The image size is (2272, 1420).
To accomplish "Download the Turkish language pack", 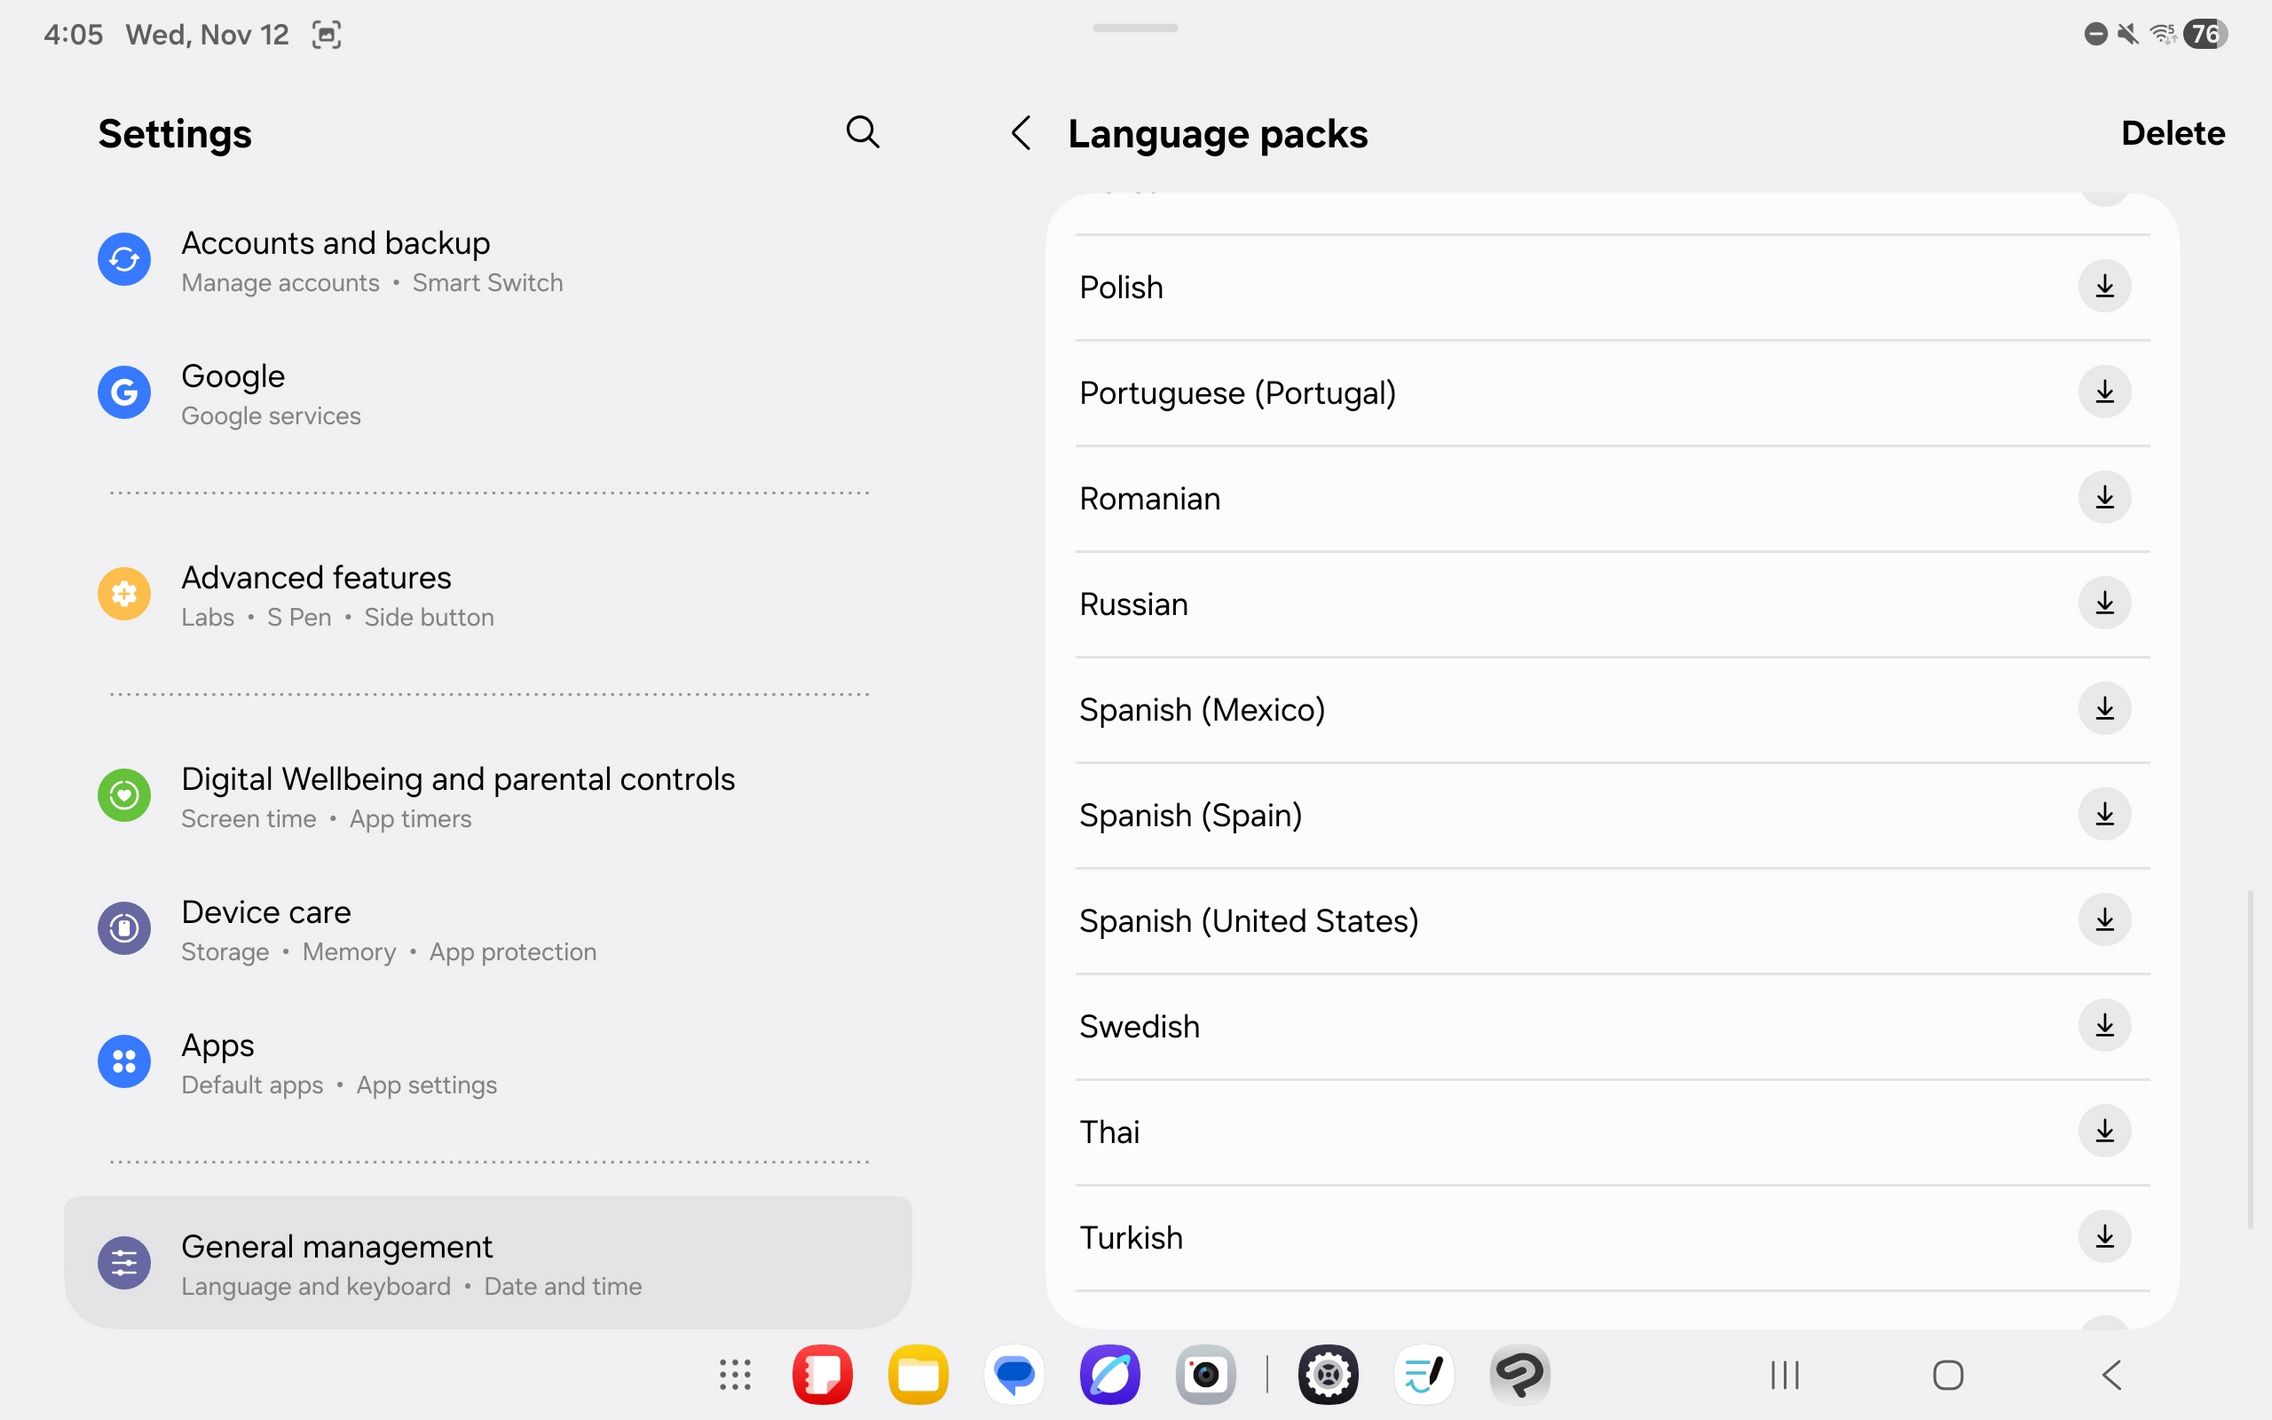I will [x=2104, y=1237].
